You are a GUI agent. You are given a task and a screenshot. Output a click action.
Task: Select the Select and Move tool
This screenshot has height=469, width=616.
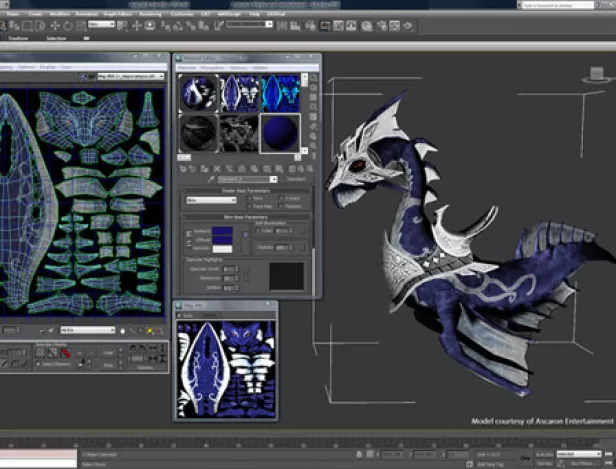pos(55,26)
